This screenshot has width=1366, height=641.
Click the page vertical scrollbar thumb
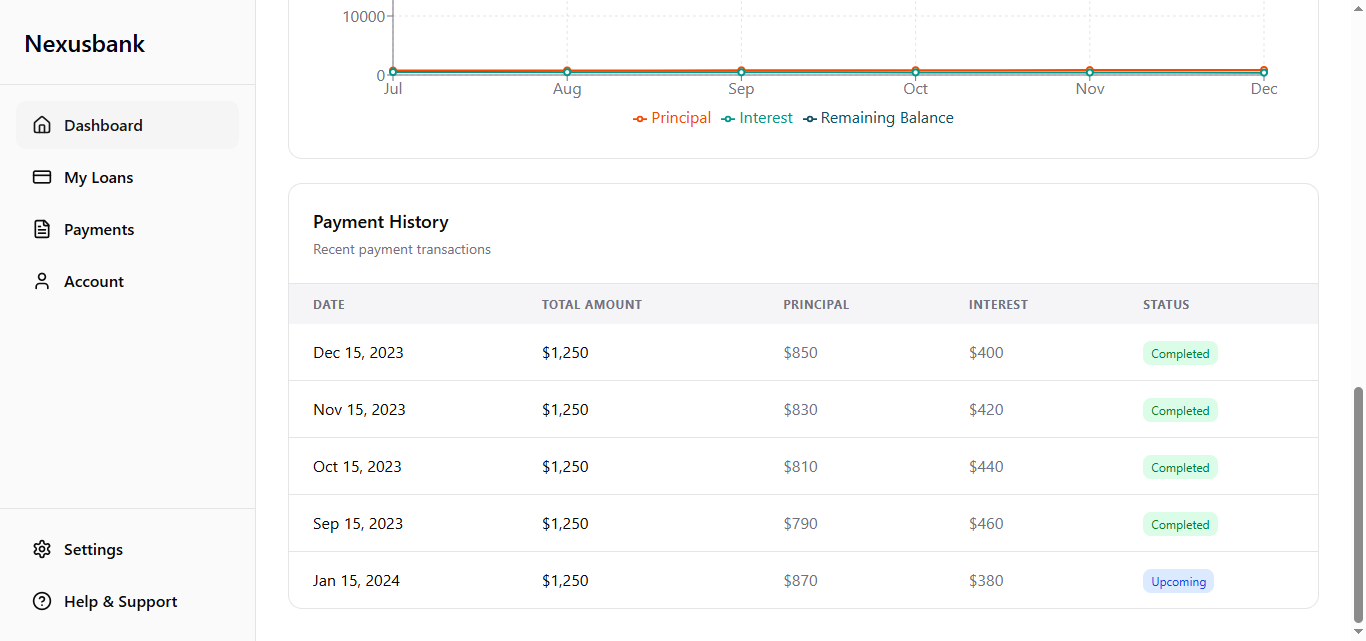1358,505
